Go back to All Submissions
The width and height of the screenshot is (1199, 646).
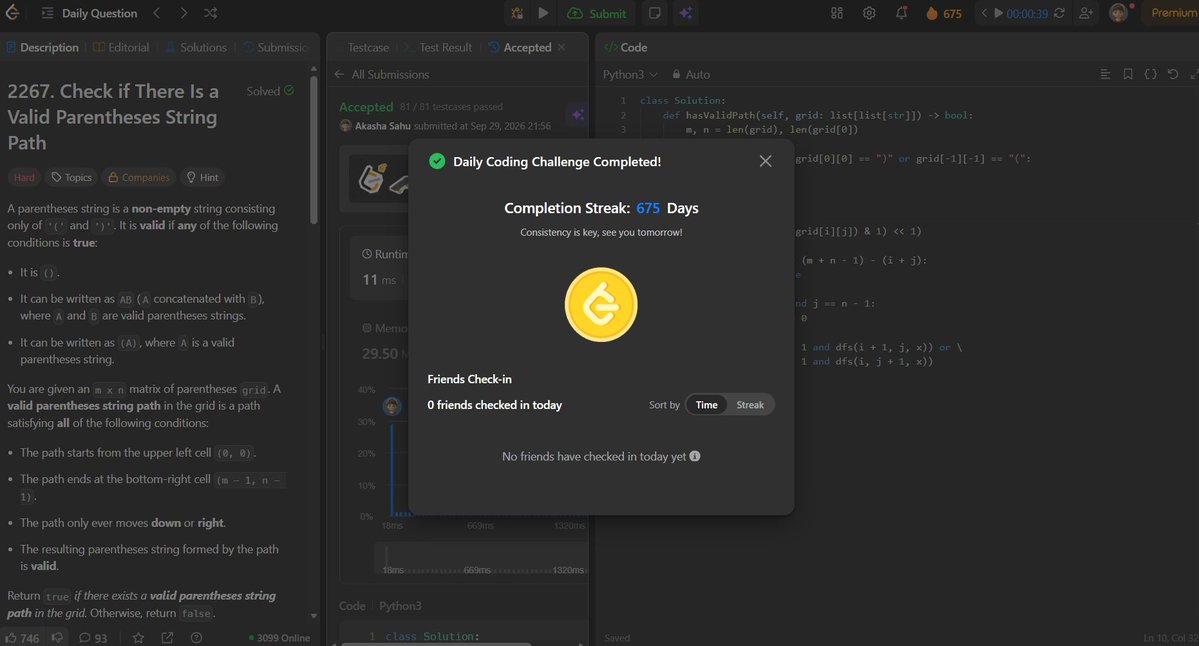[x=382, y=74]
